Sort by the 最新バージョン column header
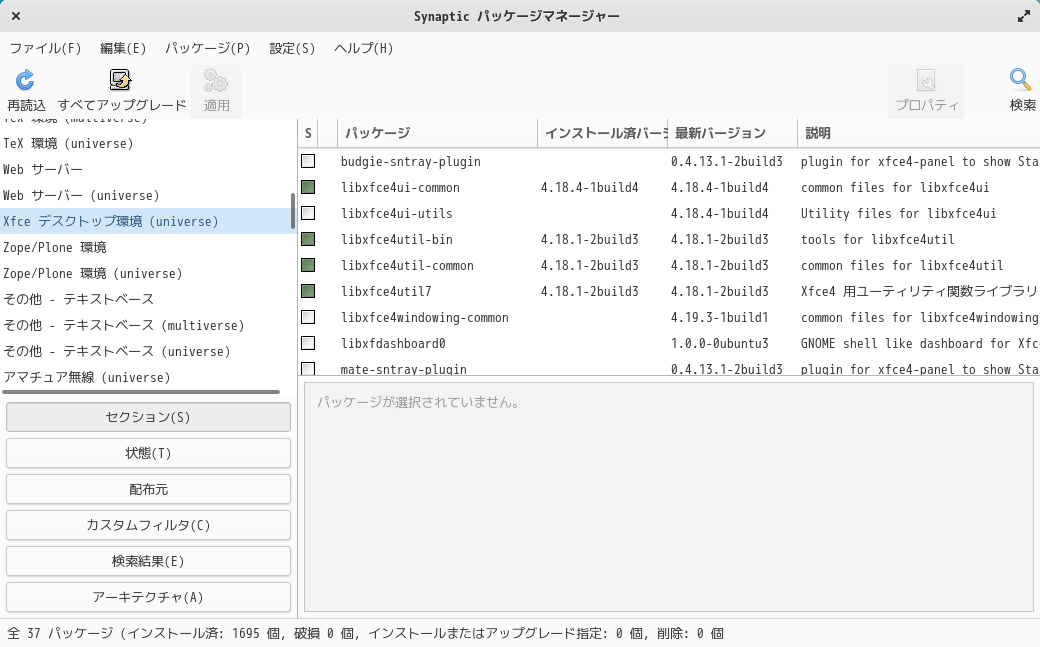The image size is (1040, 647). (x=732, y=133)
